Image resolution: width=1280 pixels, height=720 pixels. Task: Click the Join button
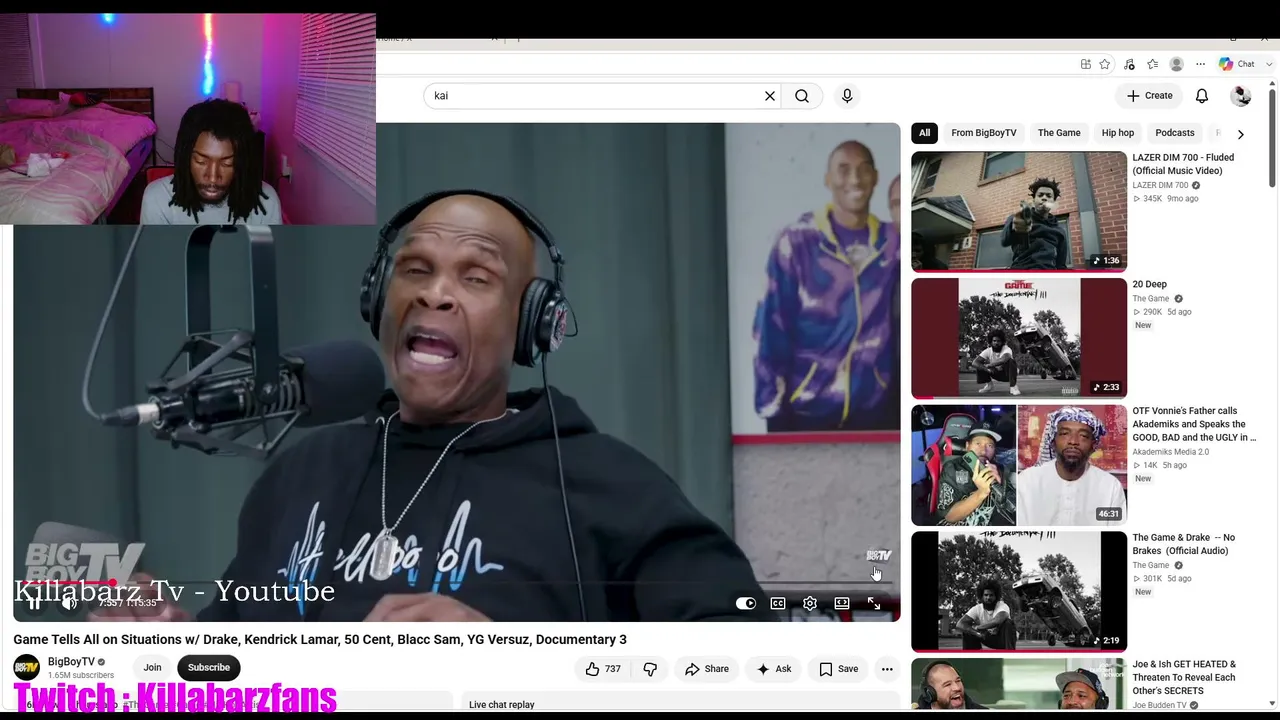pyautogui.click(x=152, y=668)
